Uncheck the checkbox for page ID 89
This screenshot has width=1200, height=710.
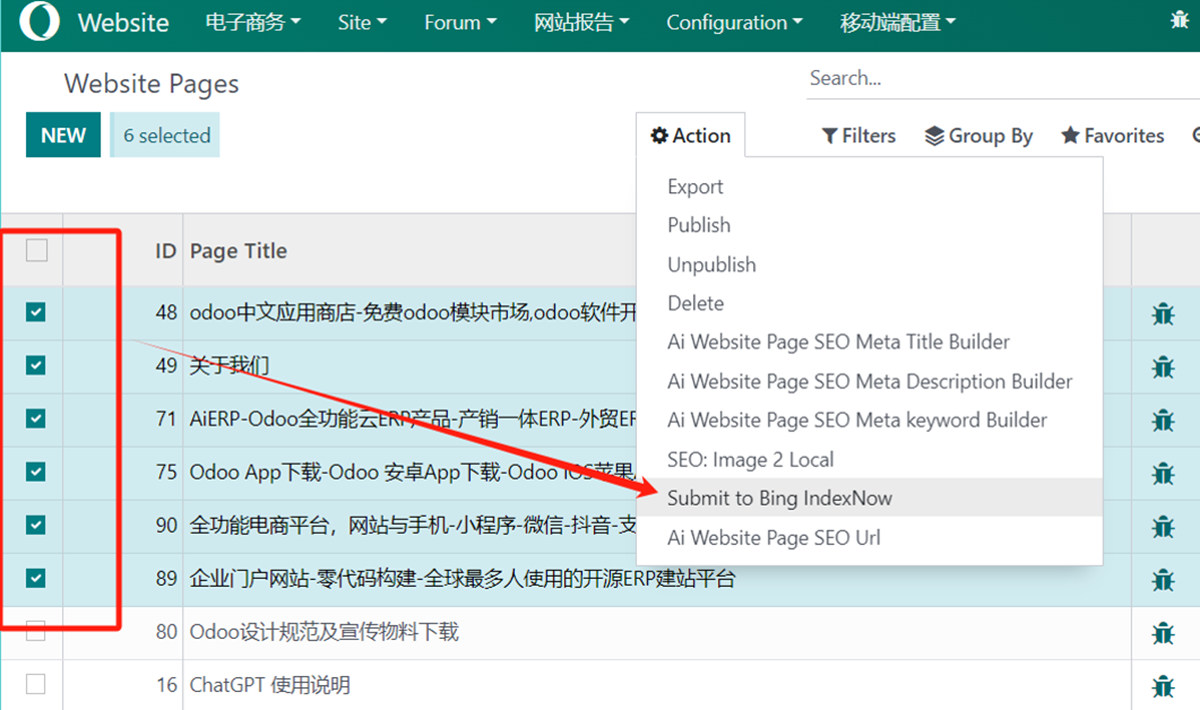tap(36, 577)
